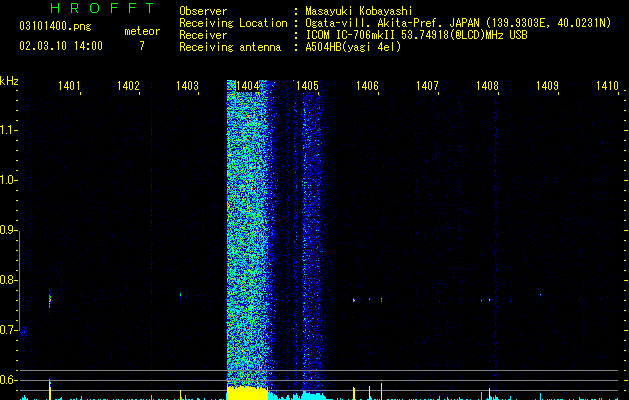Click the 1403 time marker
The width and height of the screenshot is (629, 400).
pos(187,86)
